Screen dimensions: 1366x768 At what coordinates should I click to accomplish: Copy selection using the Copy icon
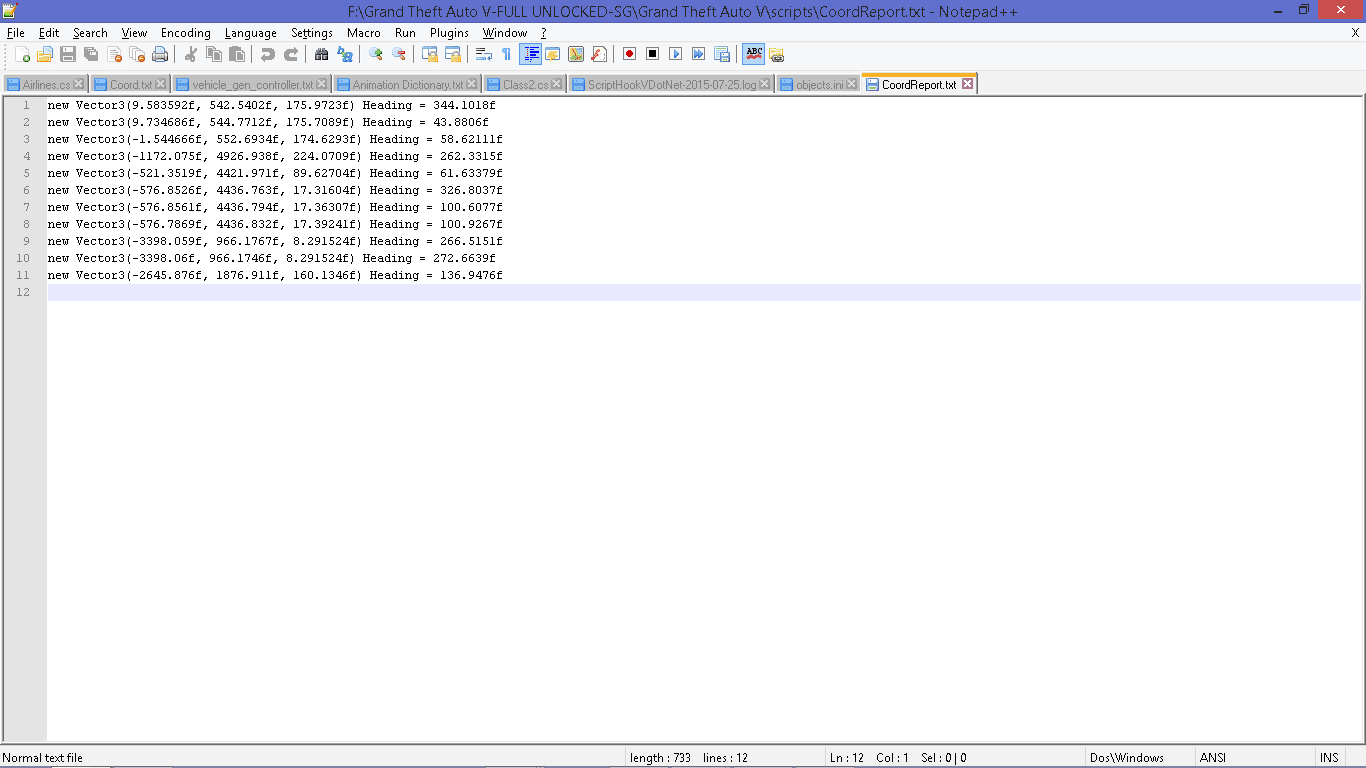click(x=214, y=54)
